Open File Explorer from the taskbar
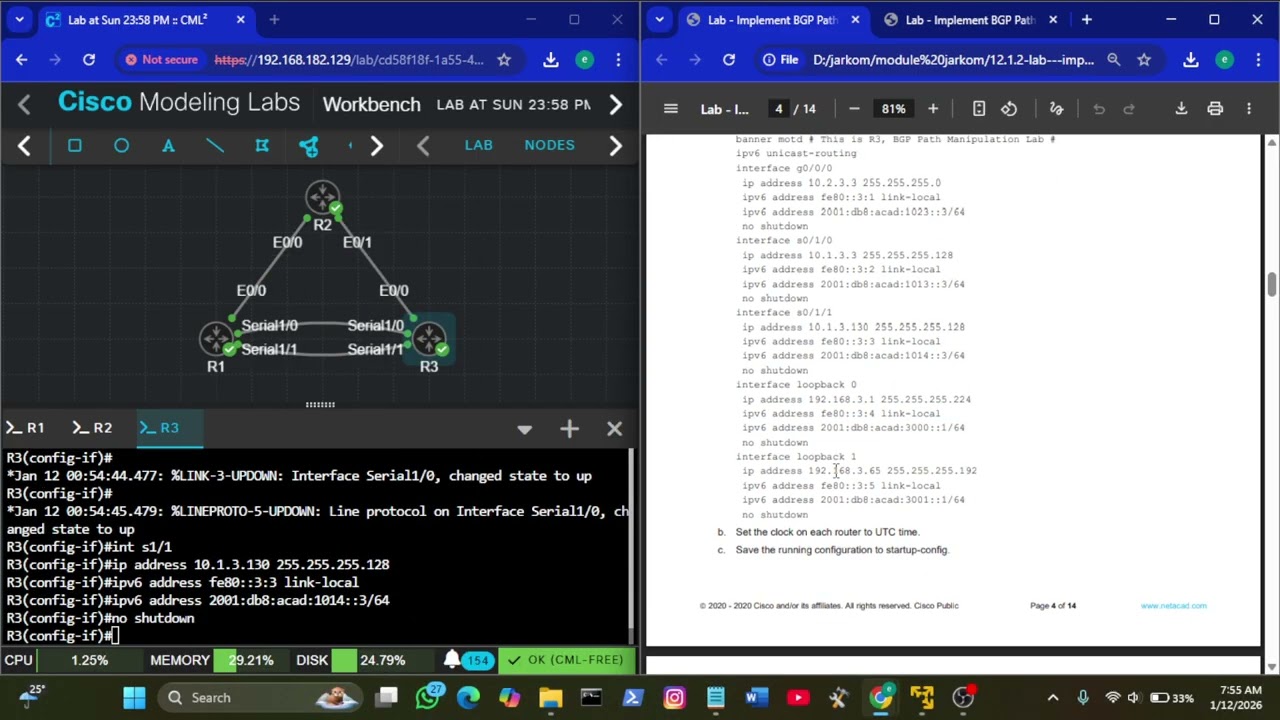The width and height of the screenshot is (1280, 720). point(550,698)
